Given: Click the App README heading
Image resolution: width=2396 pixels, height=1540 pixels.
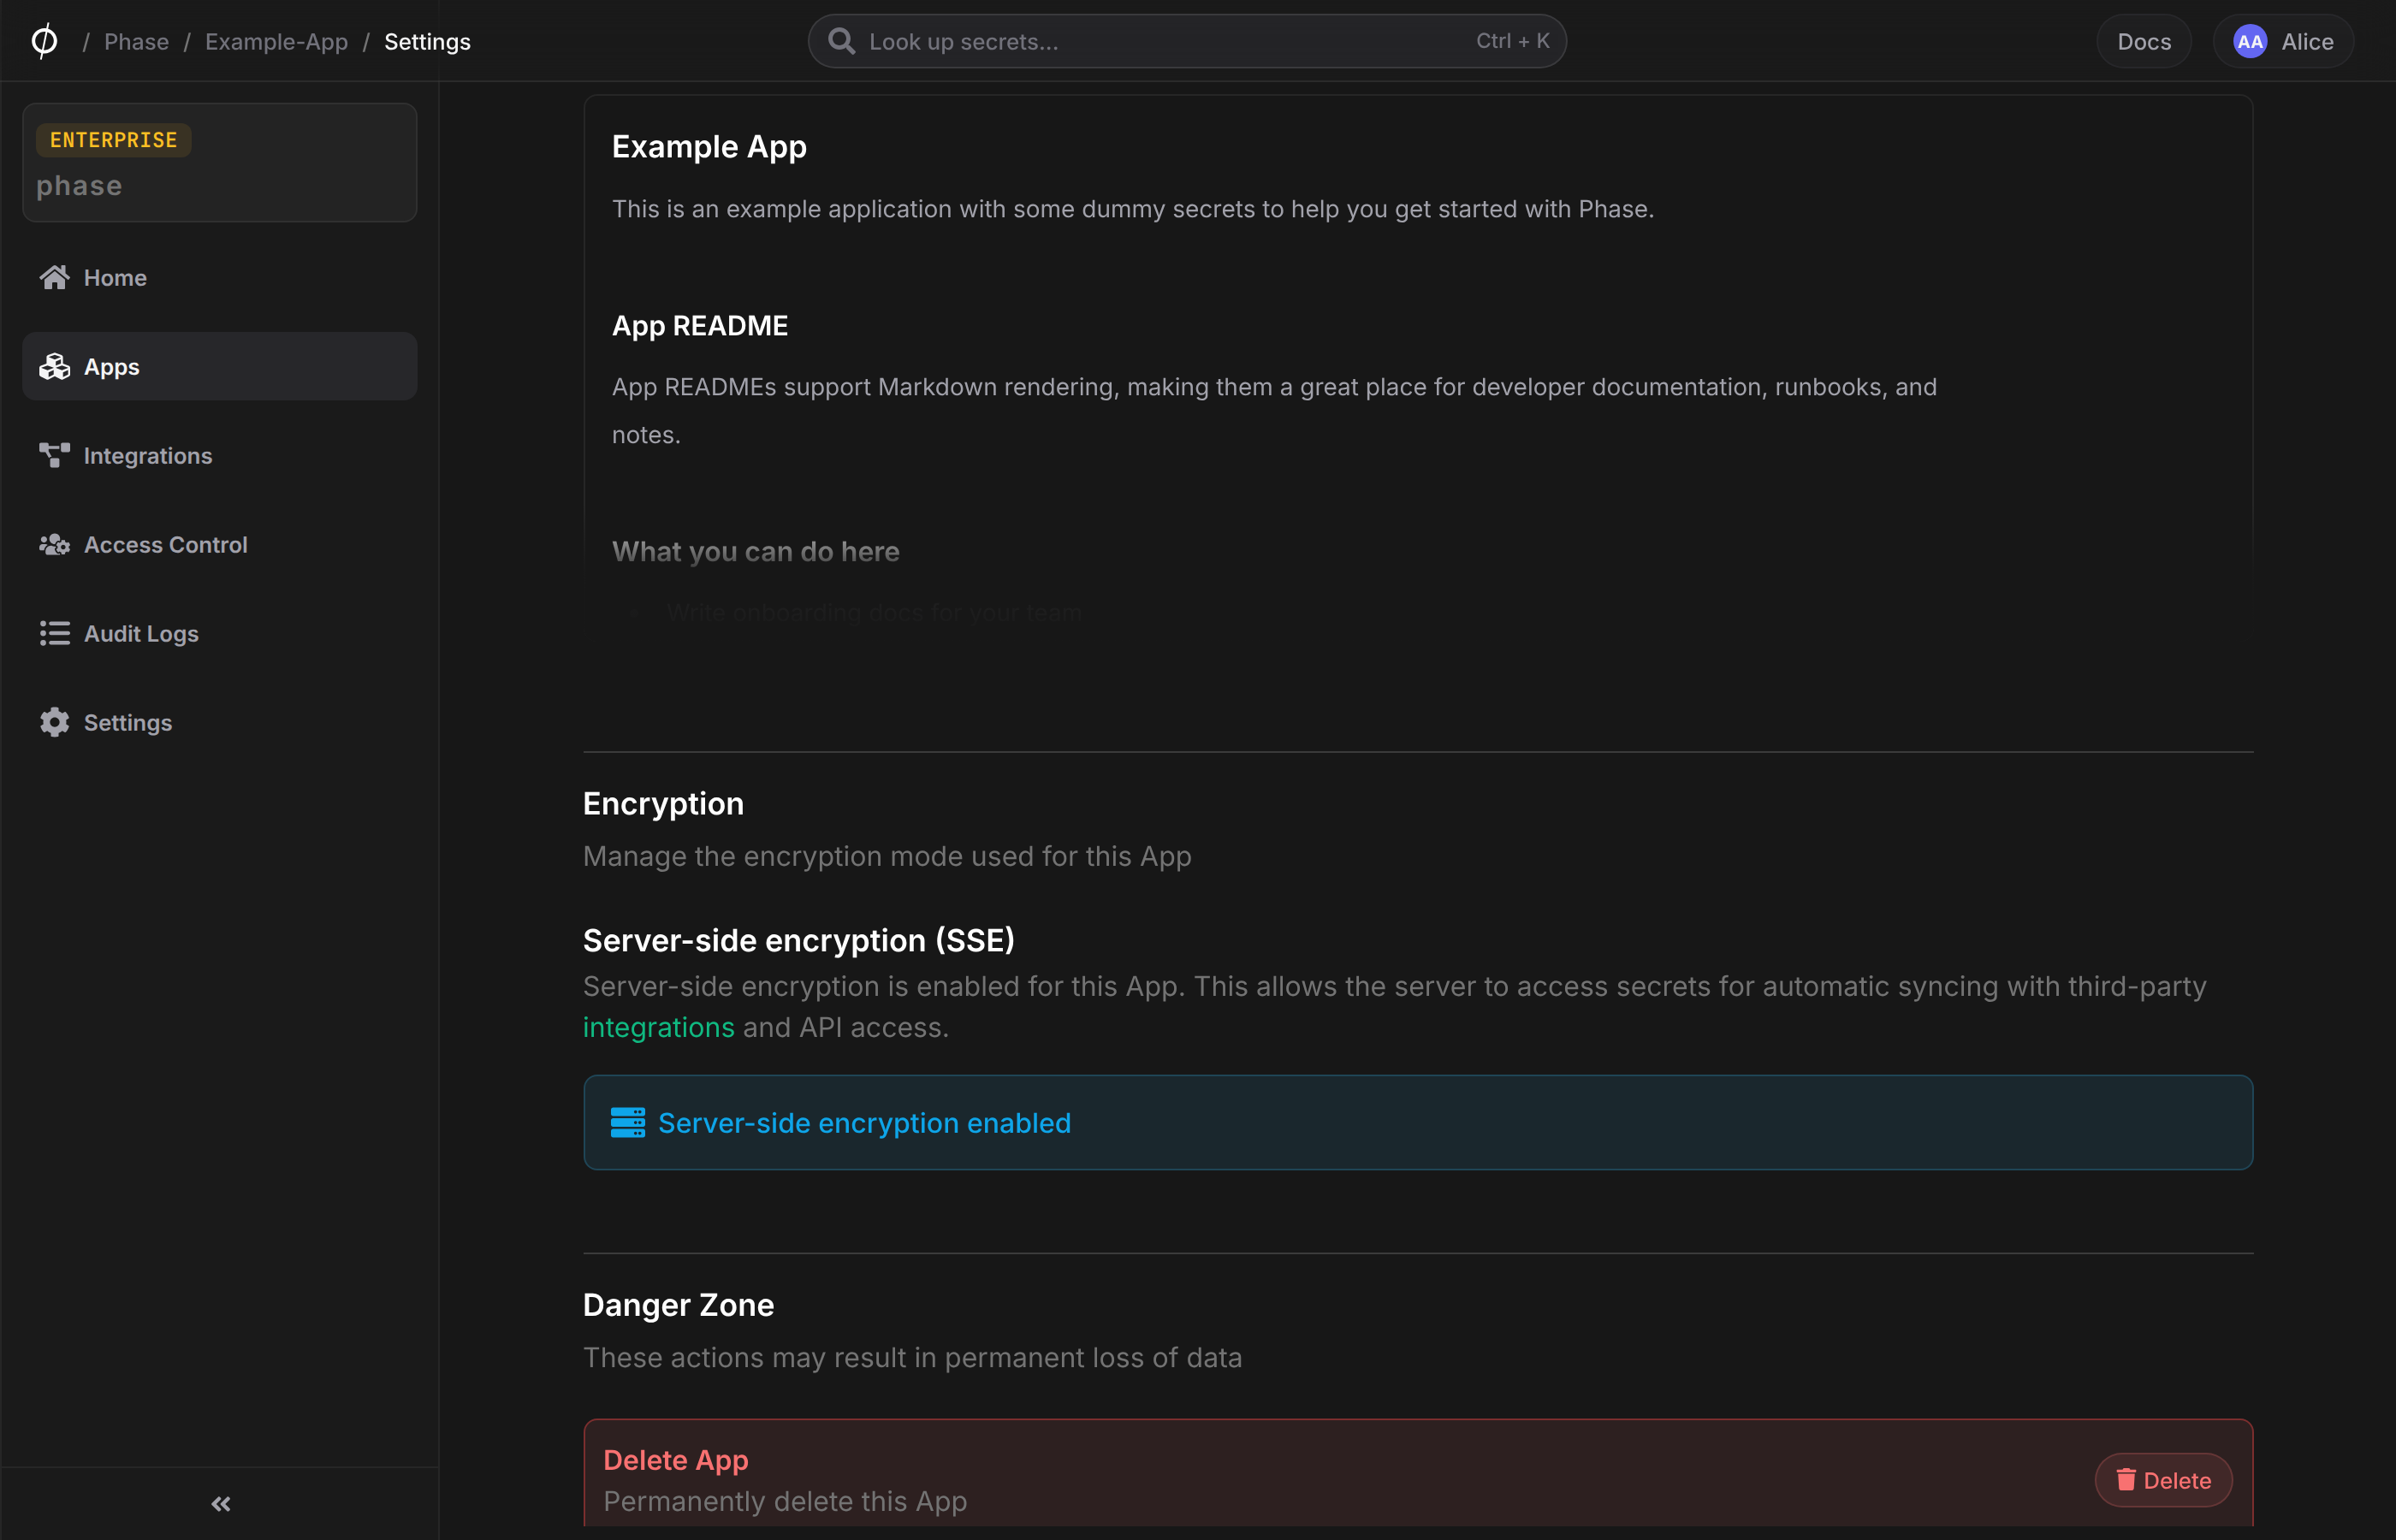Looking at the screenshot, I should click(x=700, y=325).
